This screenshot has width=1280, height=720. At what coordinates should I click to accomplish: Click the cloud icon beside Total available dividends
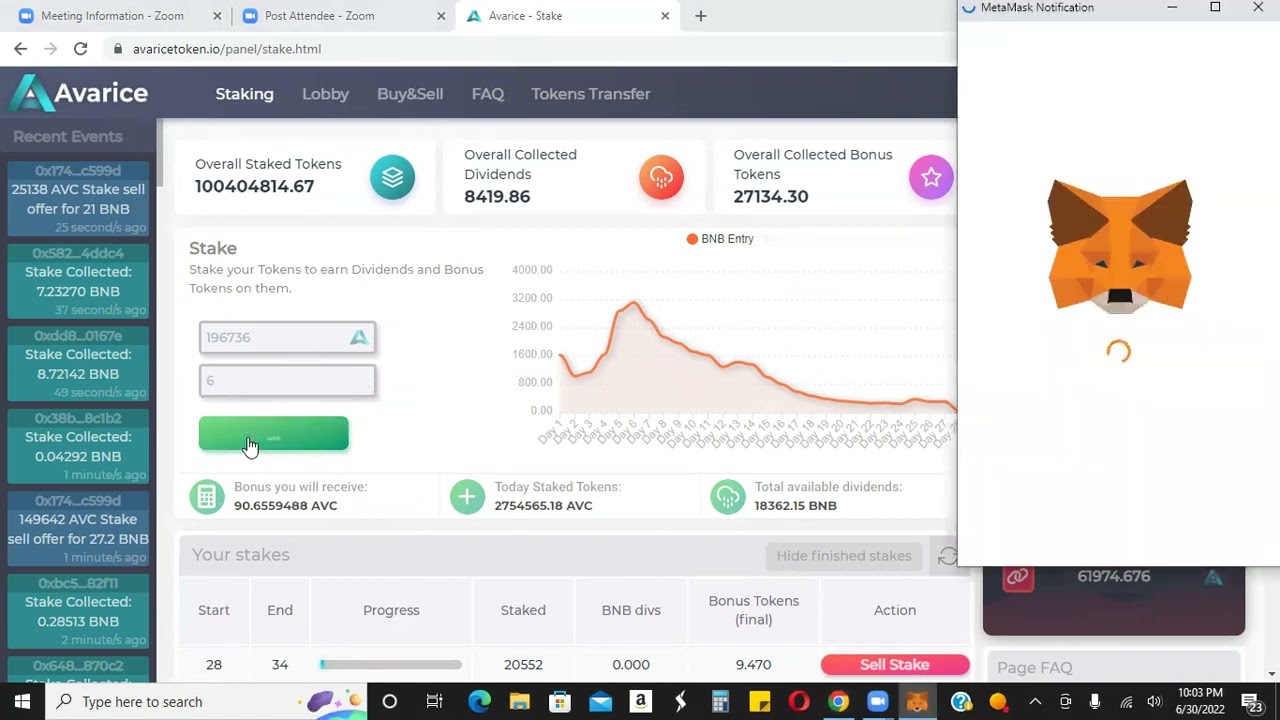point(727,496)
